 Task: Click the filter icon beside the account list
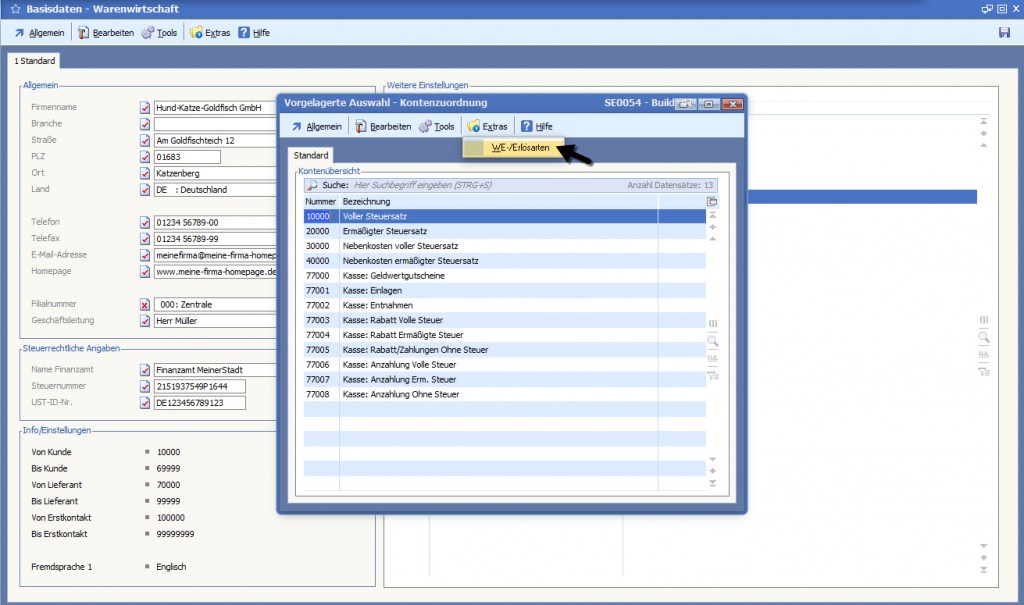pos(713,375)
